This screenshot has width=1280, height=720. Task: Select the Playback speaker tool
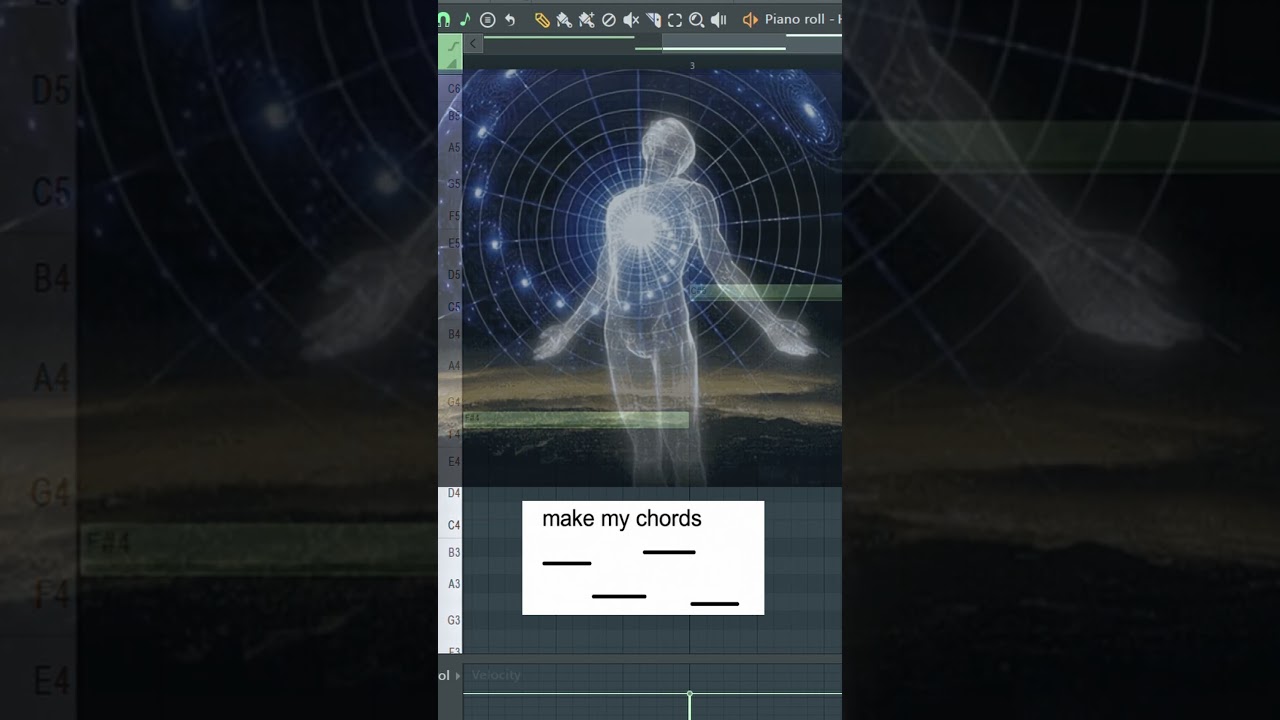[718, 19]
